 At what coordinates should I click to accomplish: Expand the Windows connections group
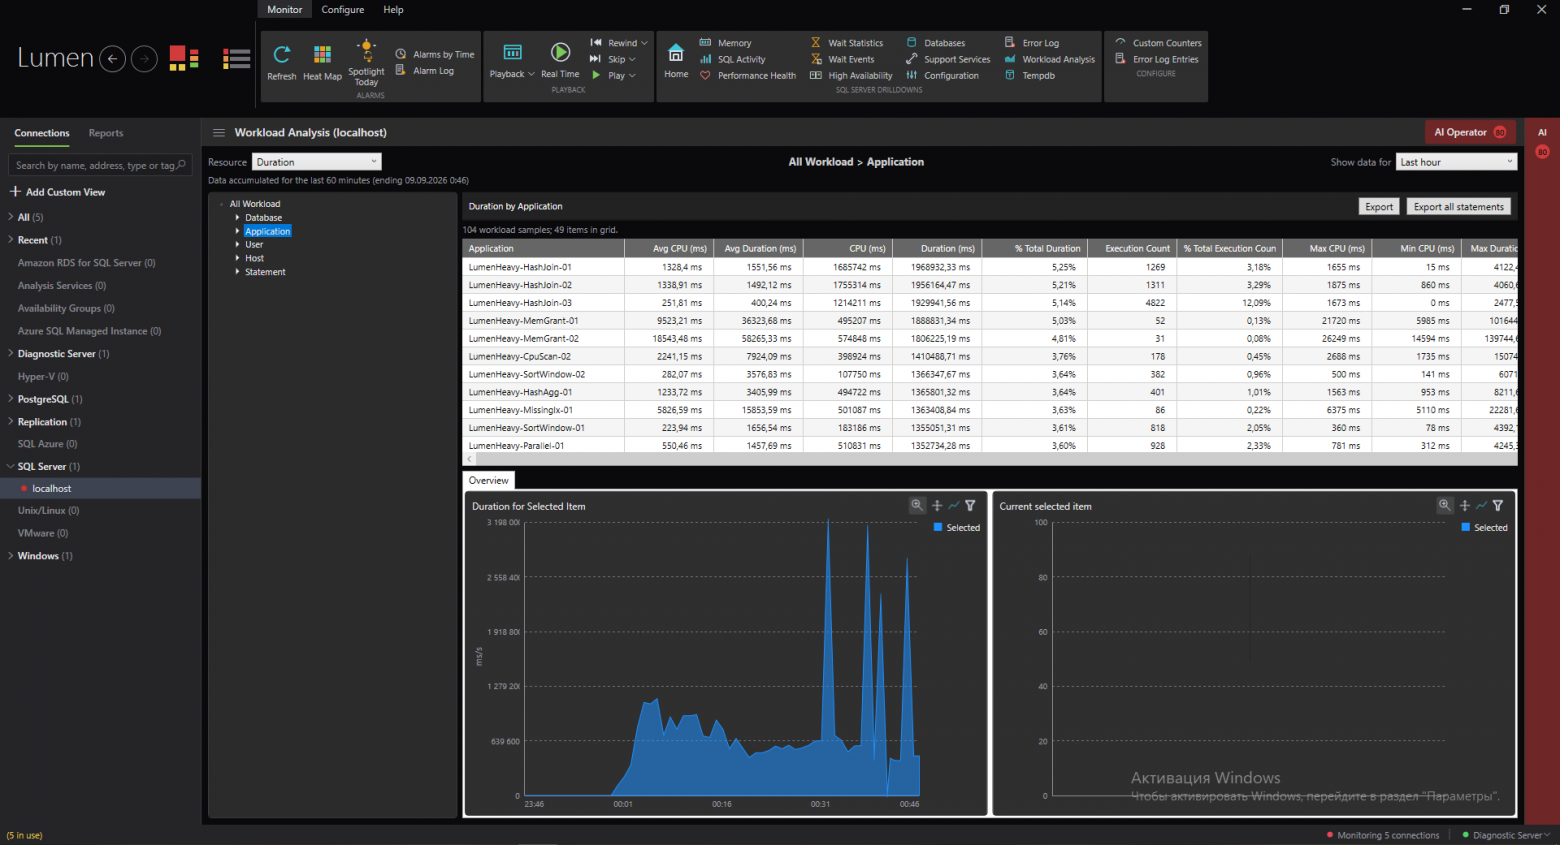point(10,556)
